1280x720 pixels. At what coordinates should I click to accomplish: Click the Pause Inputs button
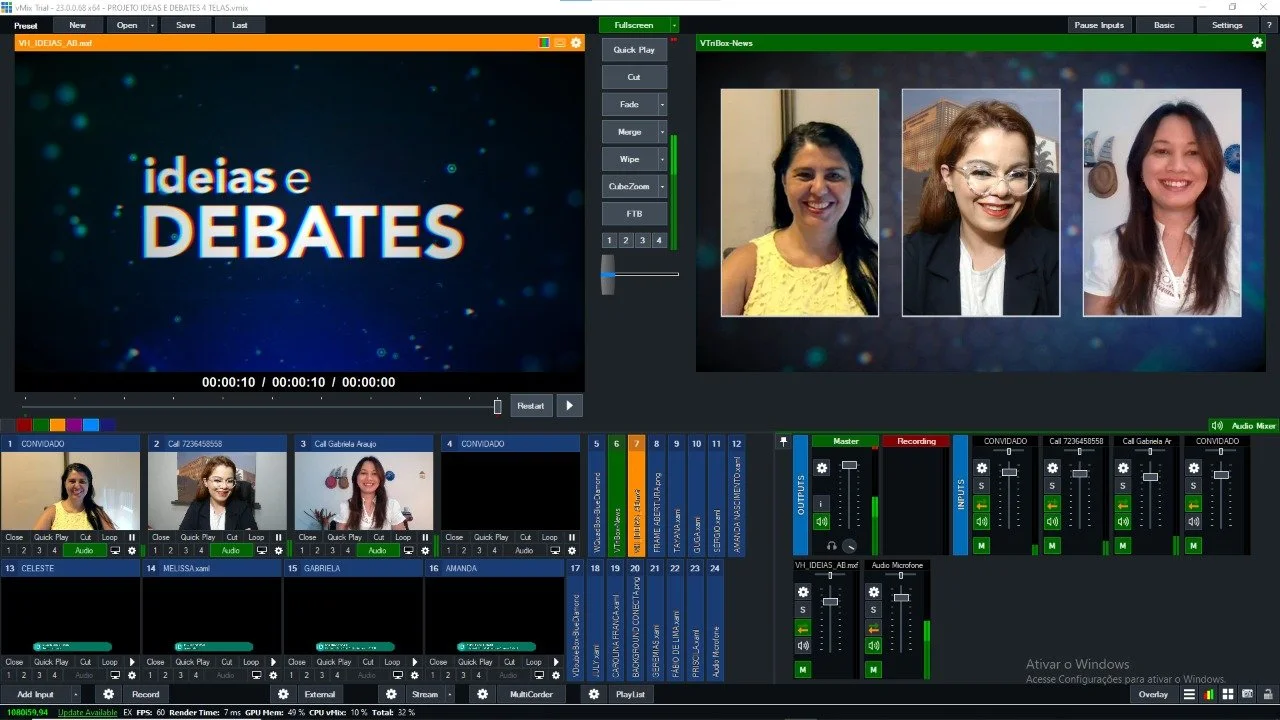pyautogui.click(x=1099, y=25)
